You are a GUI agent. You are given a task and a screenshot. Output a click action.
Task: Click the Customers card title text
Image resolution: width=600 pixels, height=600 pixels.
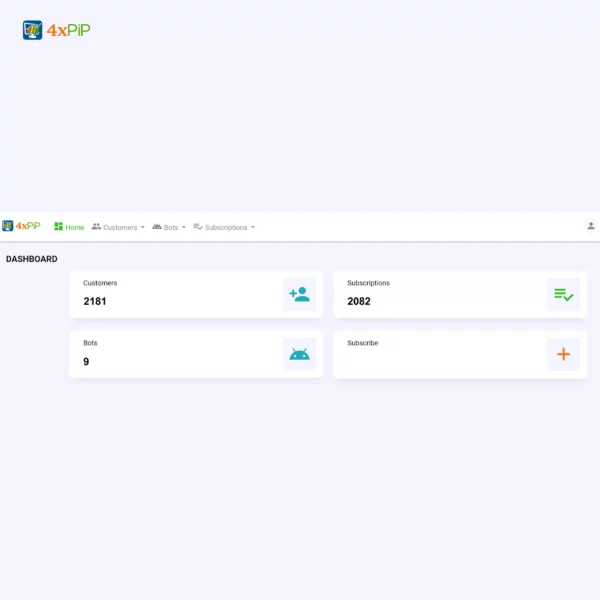tap(100, 283)
